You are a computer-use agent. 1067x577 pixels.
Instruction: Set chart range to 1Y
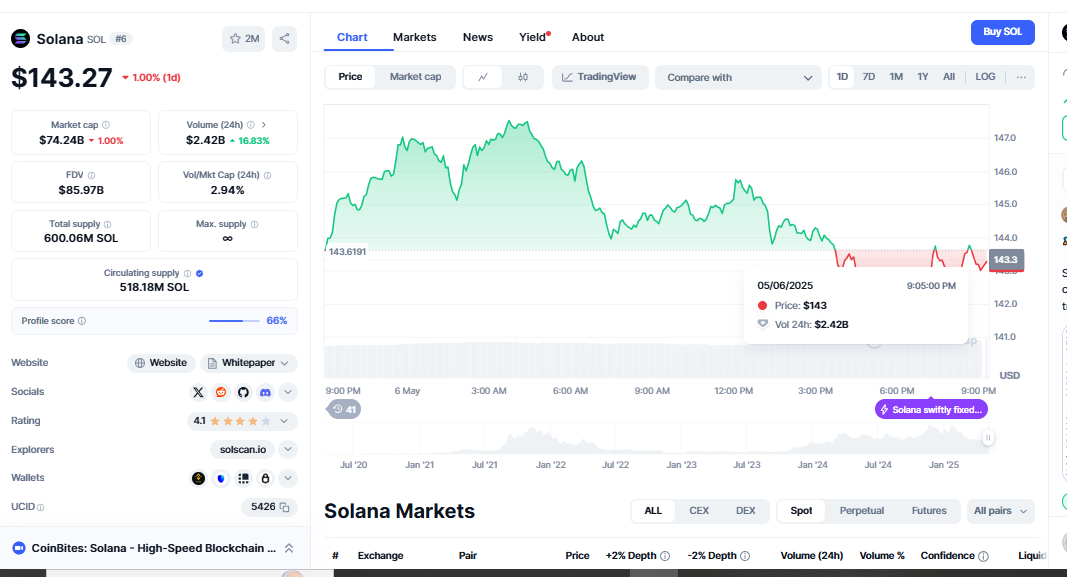[x=923, y=77]
